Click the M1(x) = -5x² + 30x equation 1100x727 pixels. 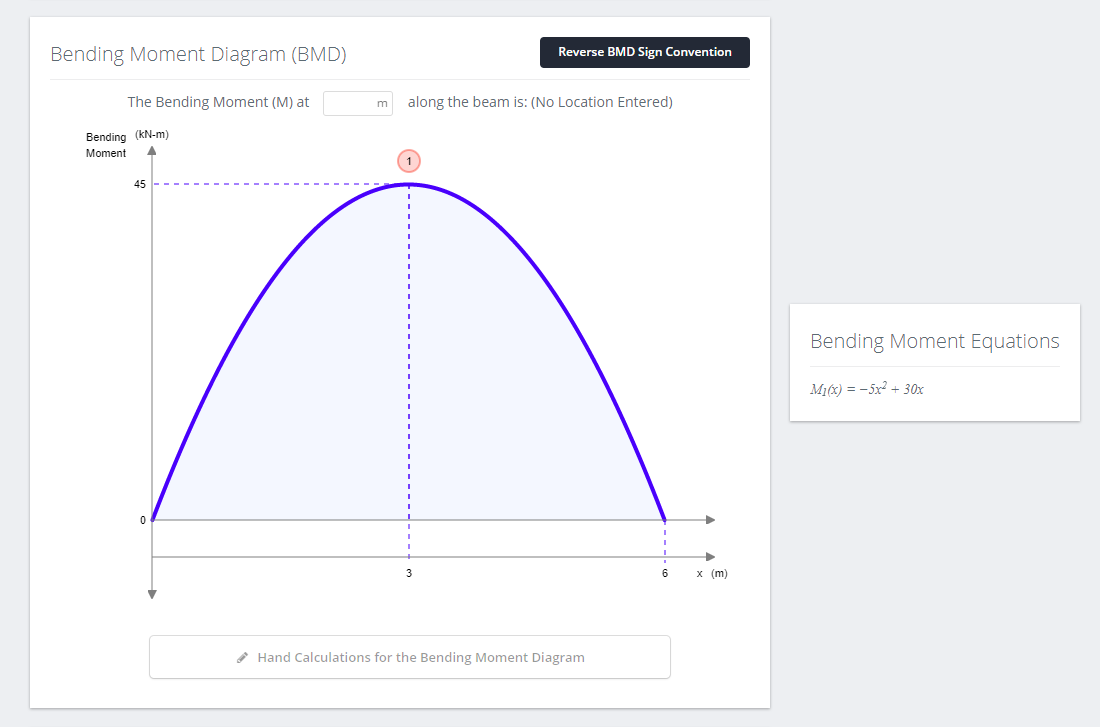tap(866, 389)
